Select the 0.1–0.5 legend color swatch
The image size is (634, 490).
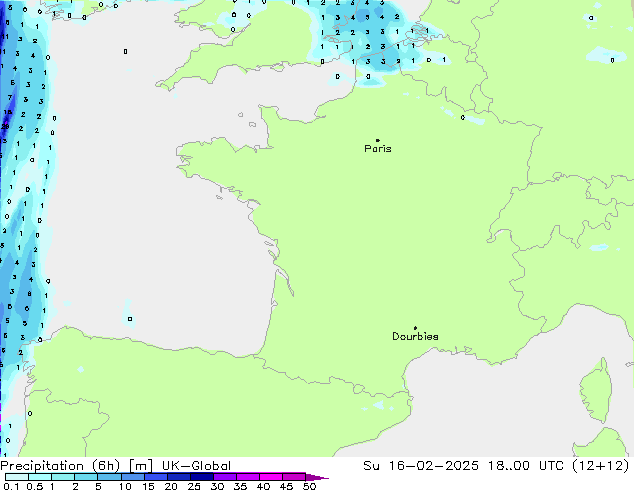tap(17, 477)
